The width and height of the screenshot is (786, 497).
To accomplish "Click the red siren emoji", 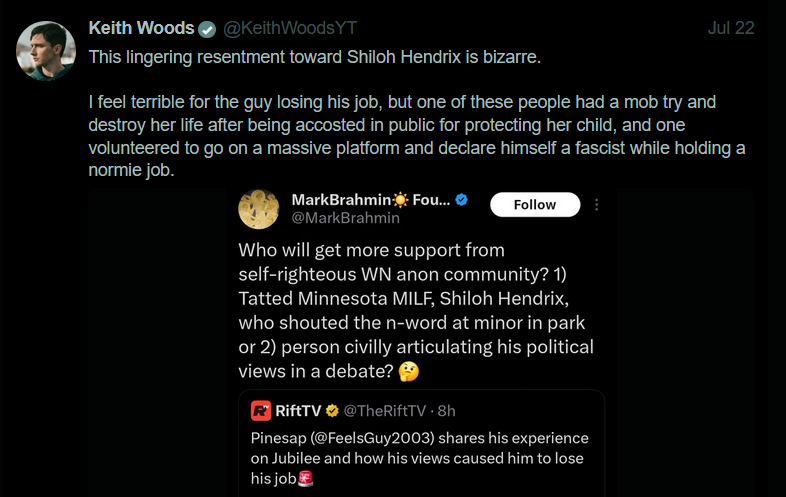I will click(306, 479).
